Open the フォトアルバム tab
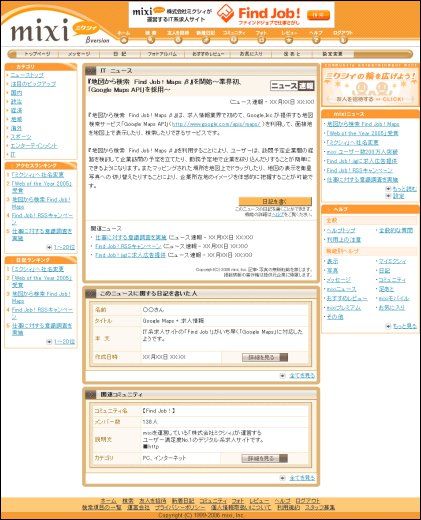 pyautogui.click(x=162, y=54)
